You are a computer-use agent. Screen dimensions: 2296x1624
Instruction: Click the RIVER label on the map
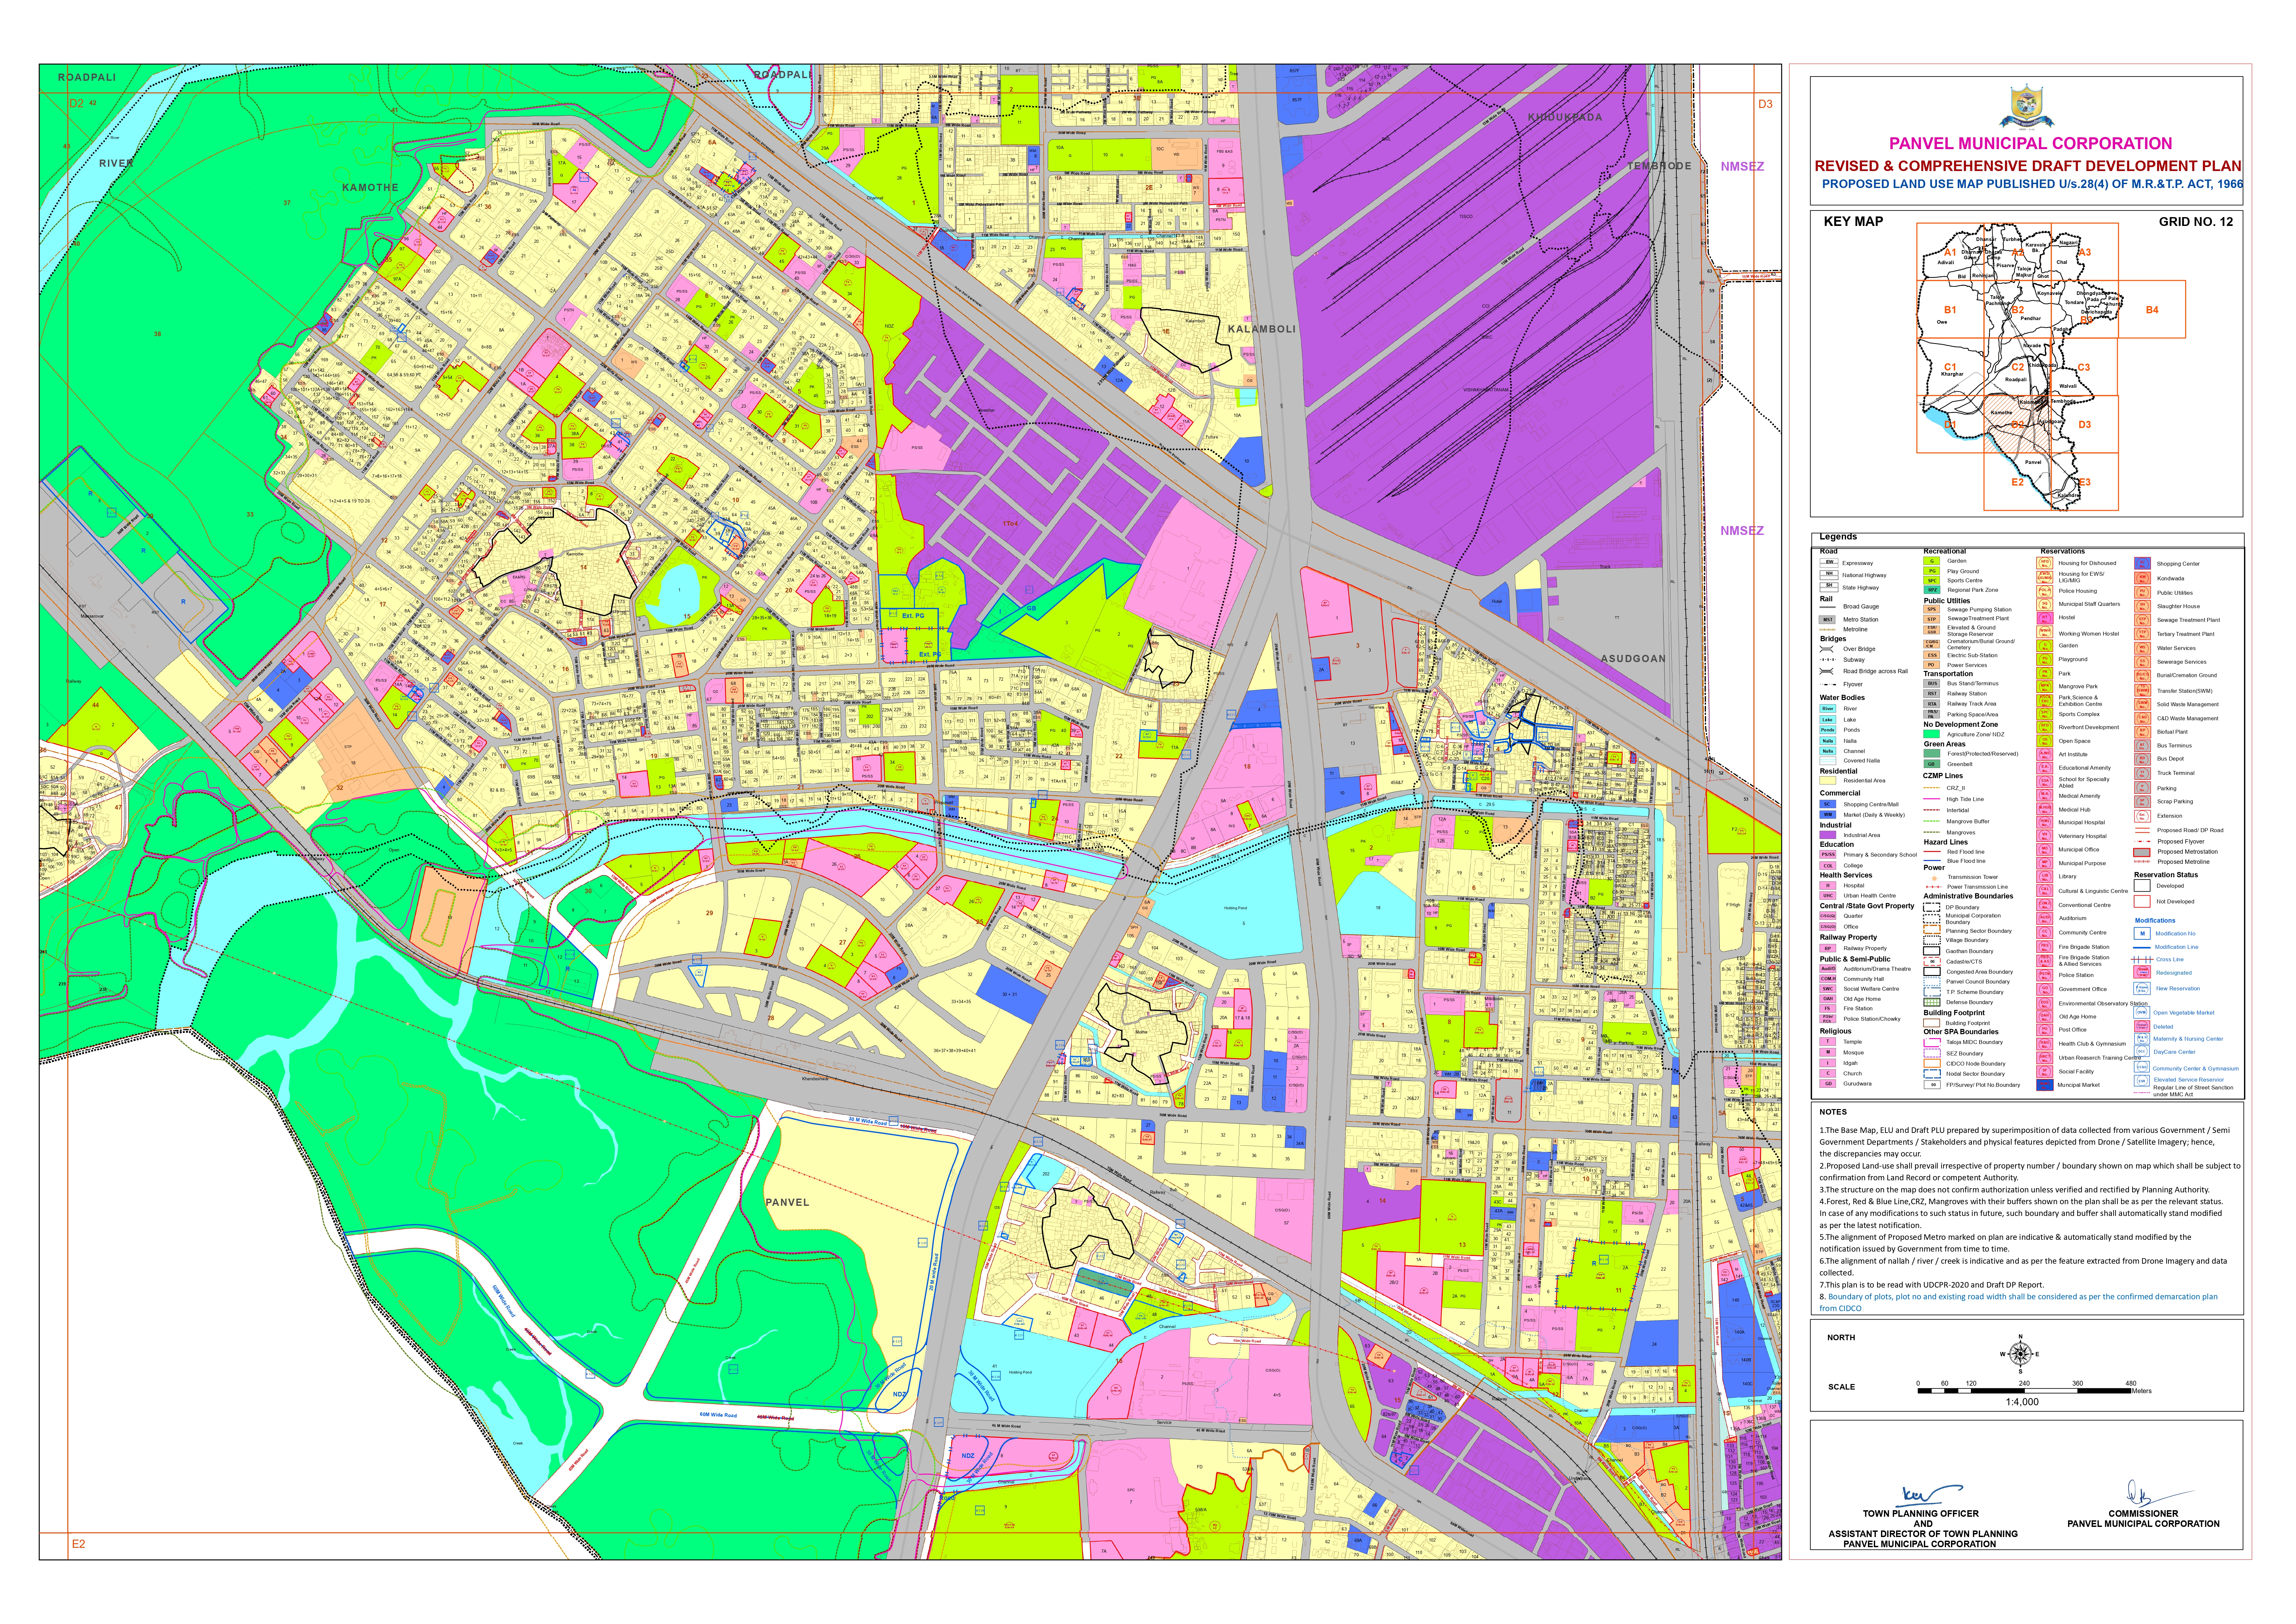(x=116, y=163)
